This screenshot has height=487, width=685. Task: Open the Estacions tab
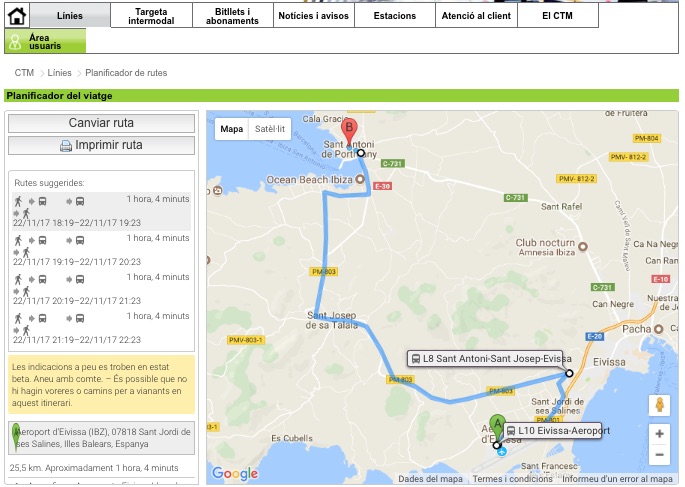(x=395, y=16)
